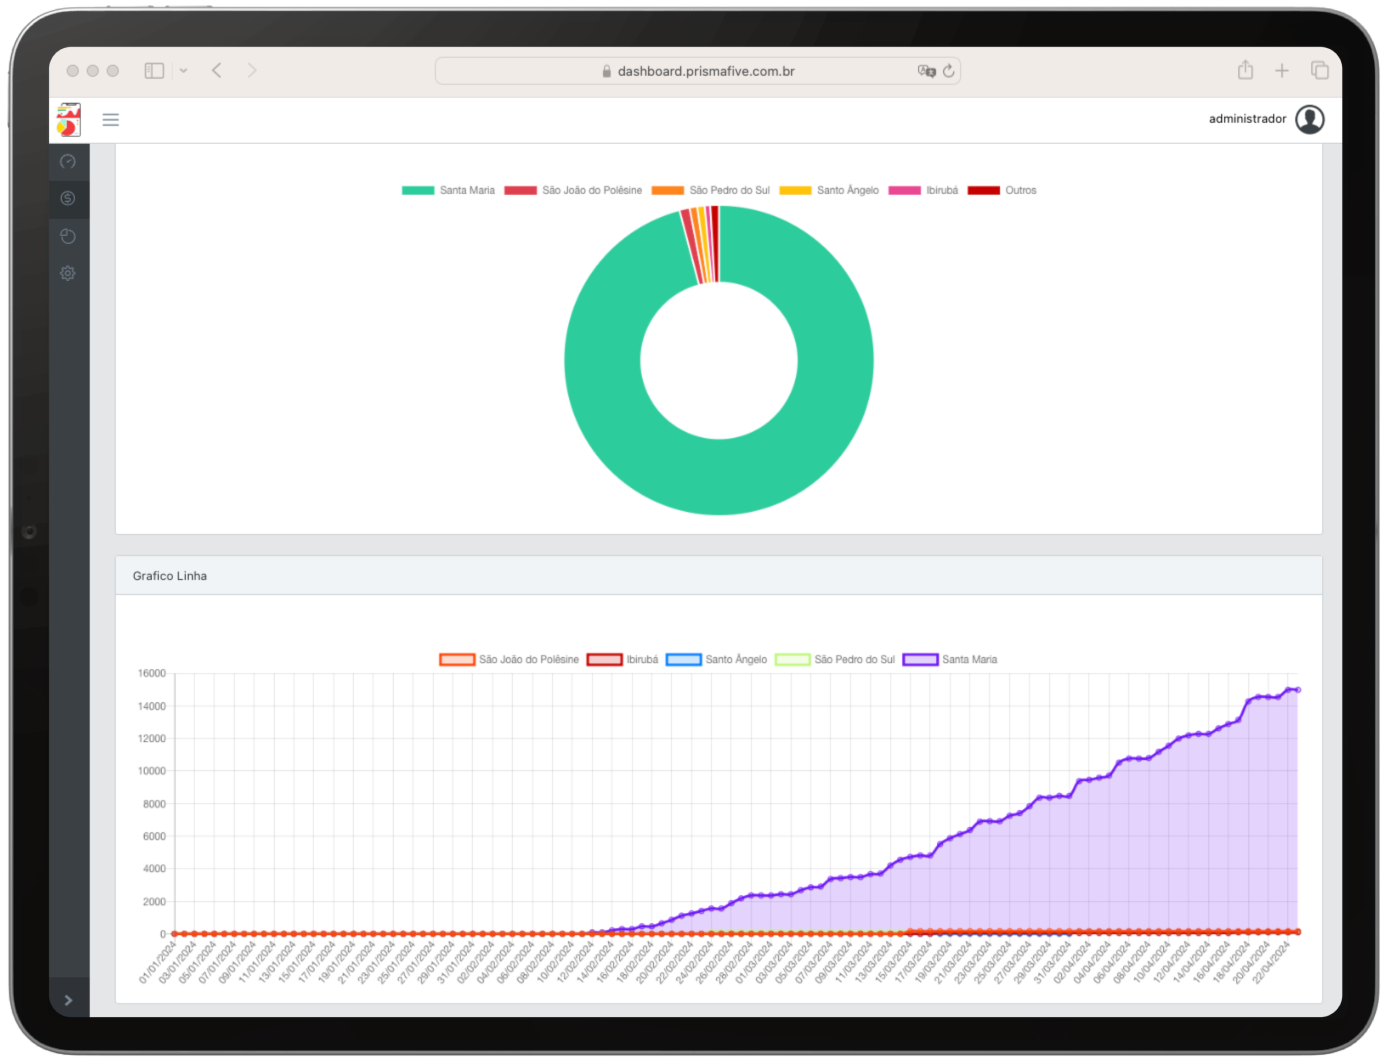This screenshot has width=1386, height=1062.
Task: Click the dollar sign sidebar icon
Action: (68, 198)
